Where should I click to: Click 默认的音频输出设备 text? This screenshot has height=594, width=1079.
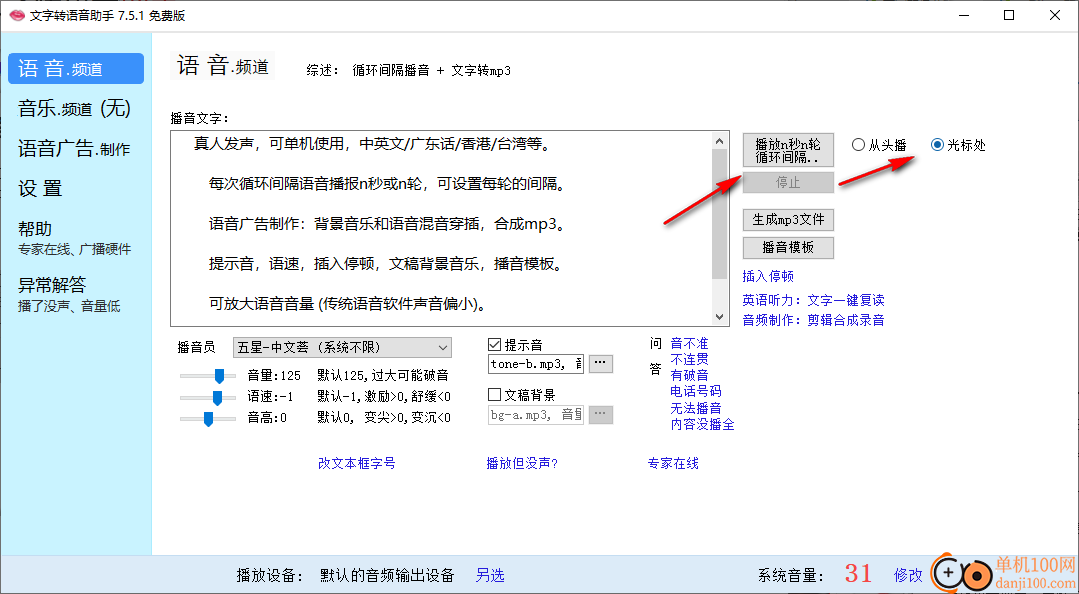point(387,575)
